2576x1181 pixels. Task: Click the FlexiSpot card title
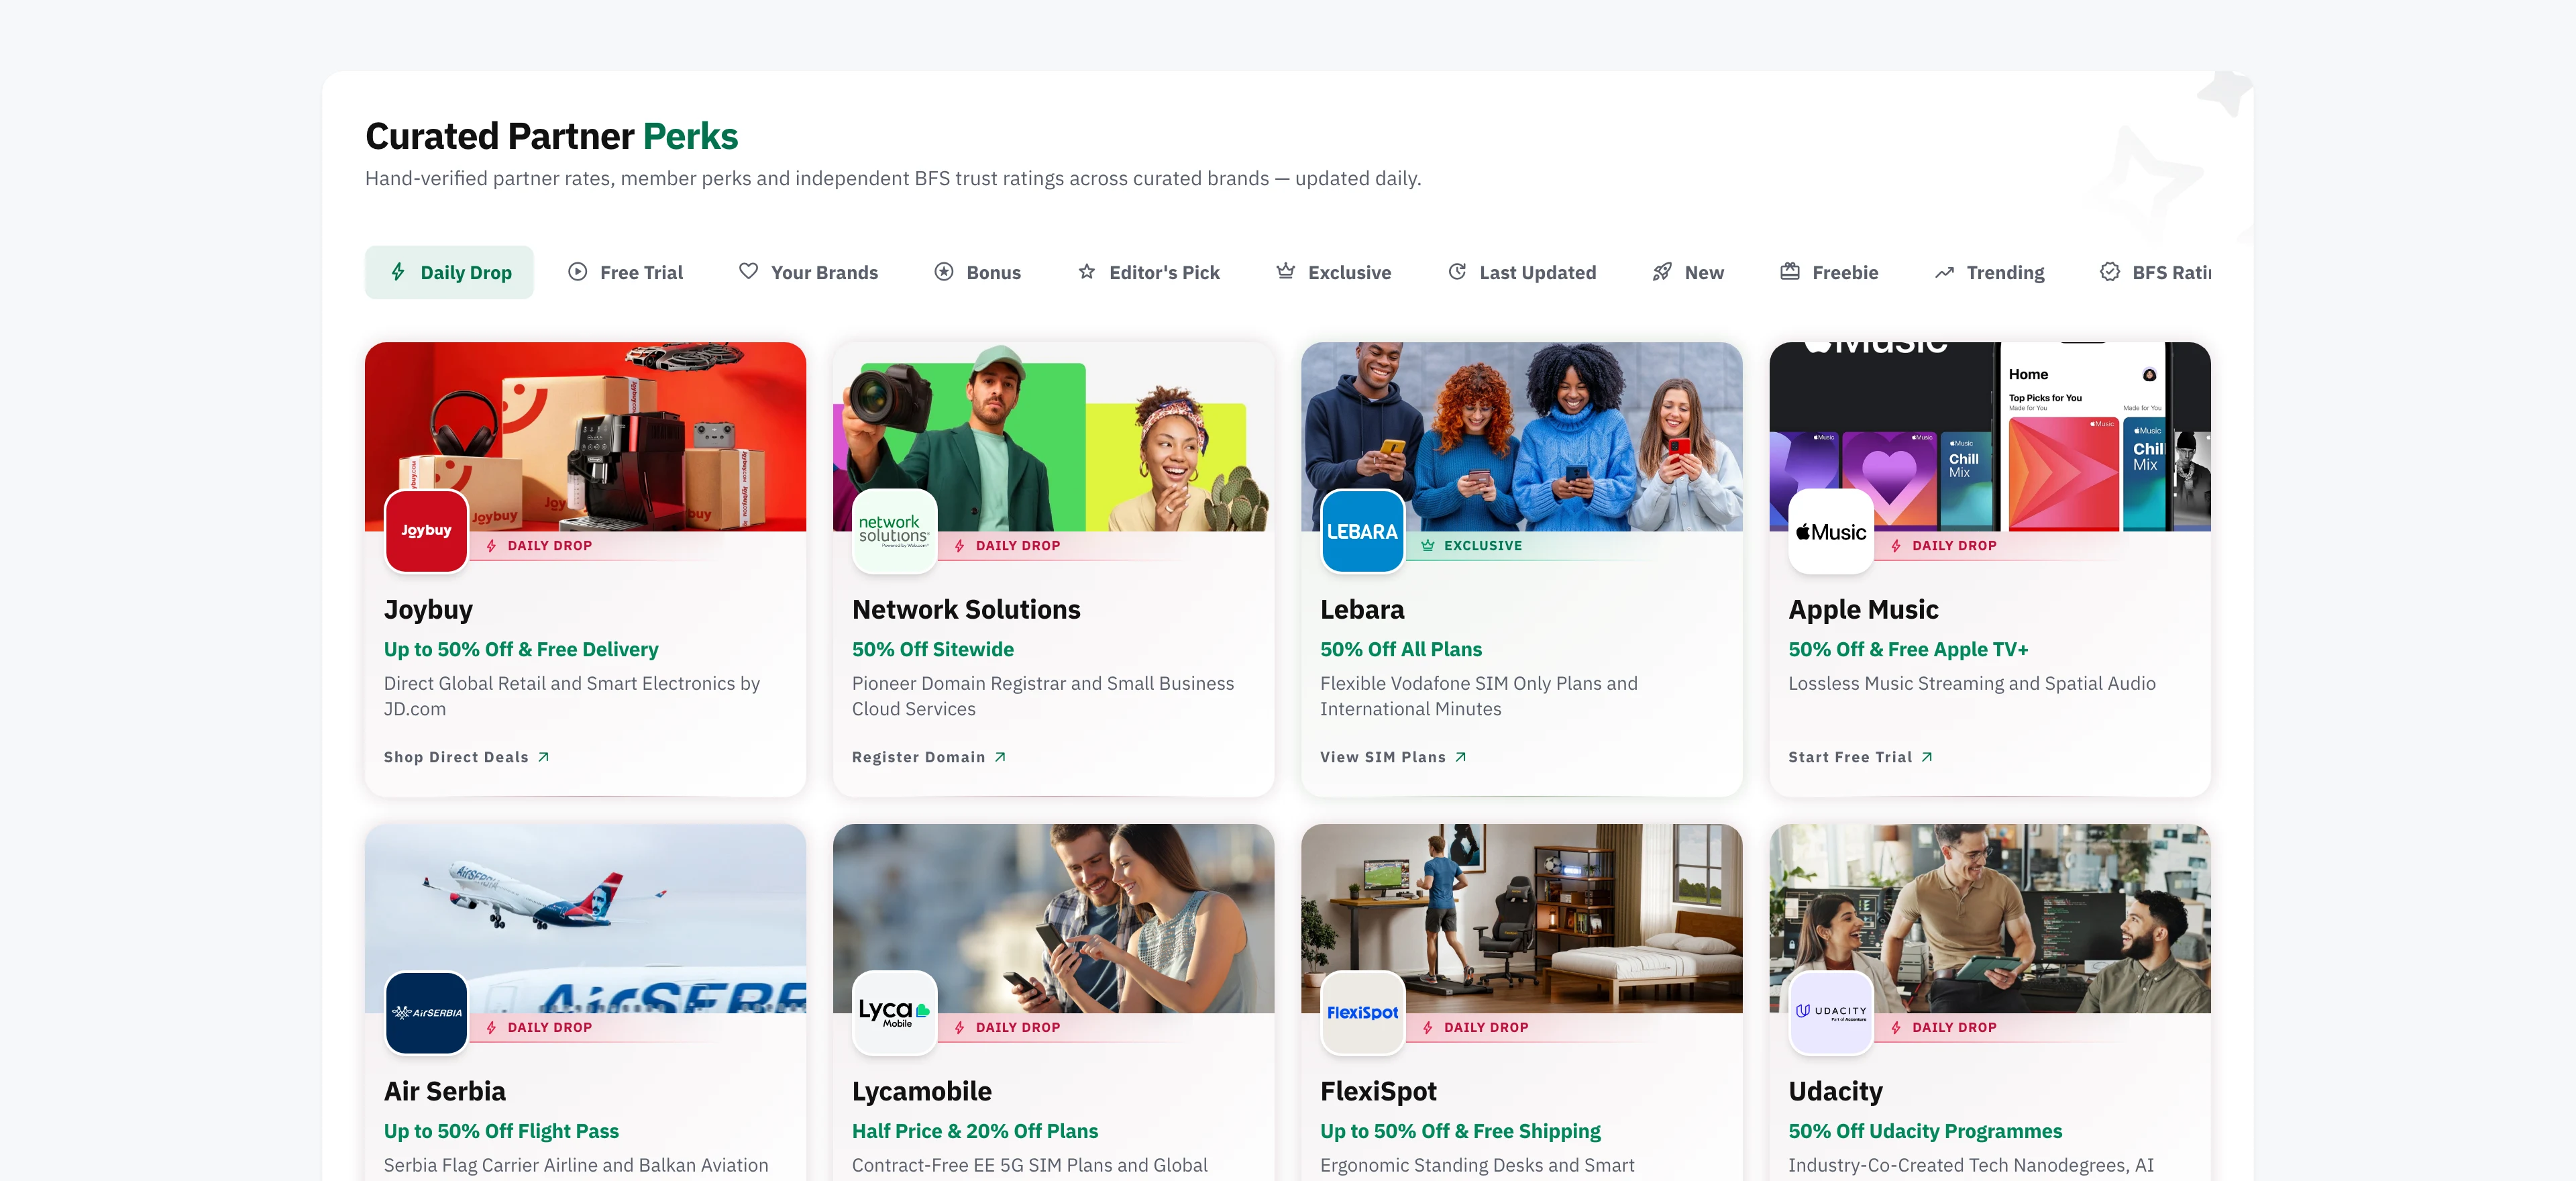[x=1378, y=1091]
